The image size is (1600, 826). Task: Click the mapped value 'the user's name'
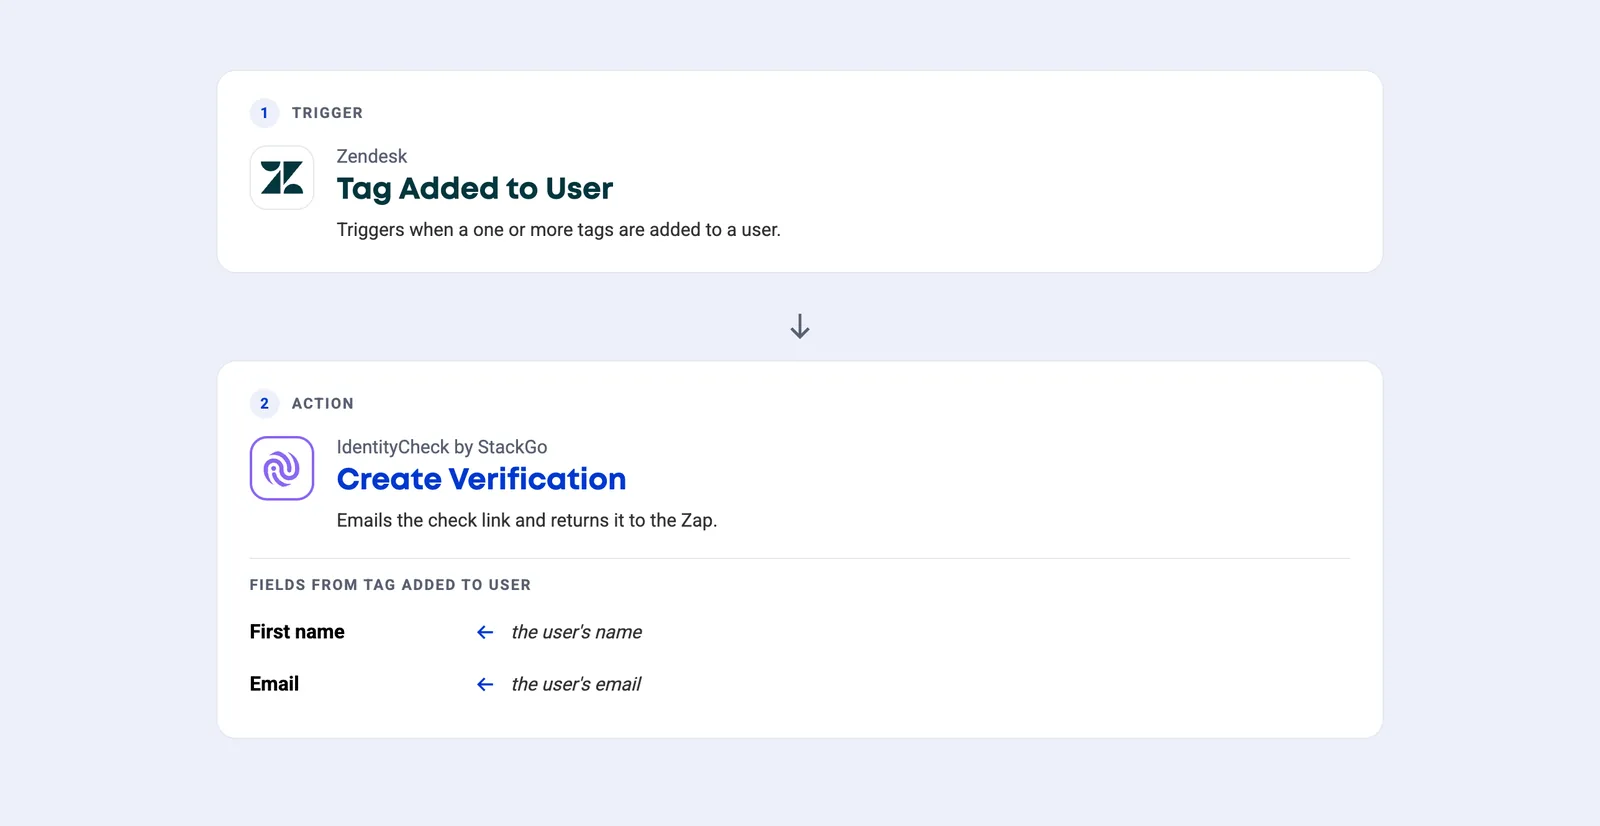(577, 632)
